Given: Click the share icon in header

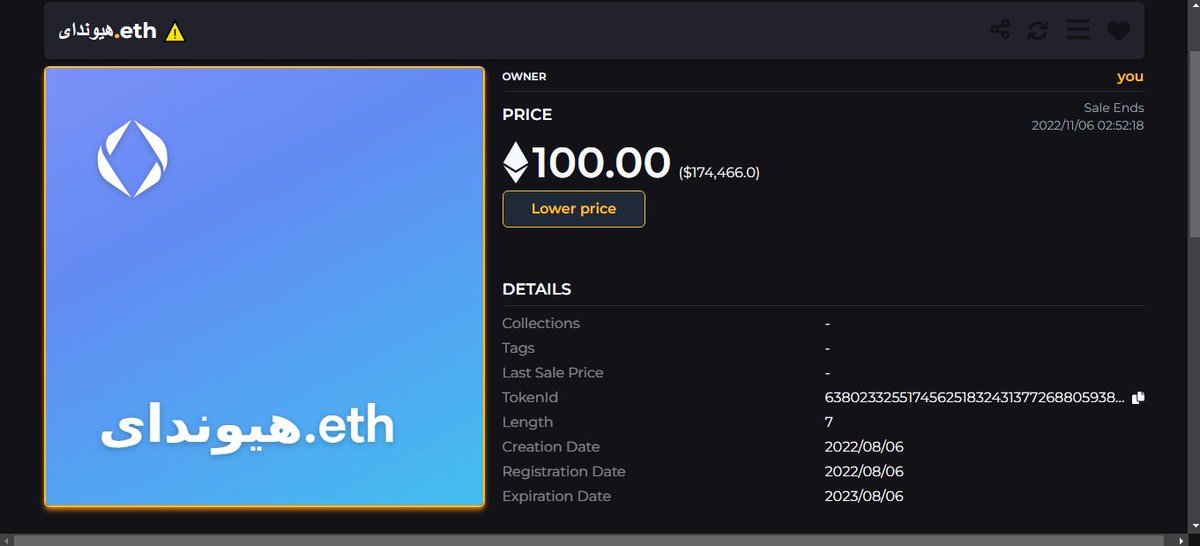Looking at the screenshot, I should pyautogui.click(x=999, y=30).
